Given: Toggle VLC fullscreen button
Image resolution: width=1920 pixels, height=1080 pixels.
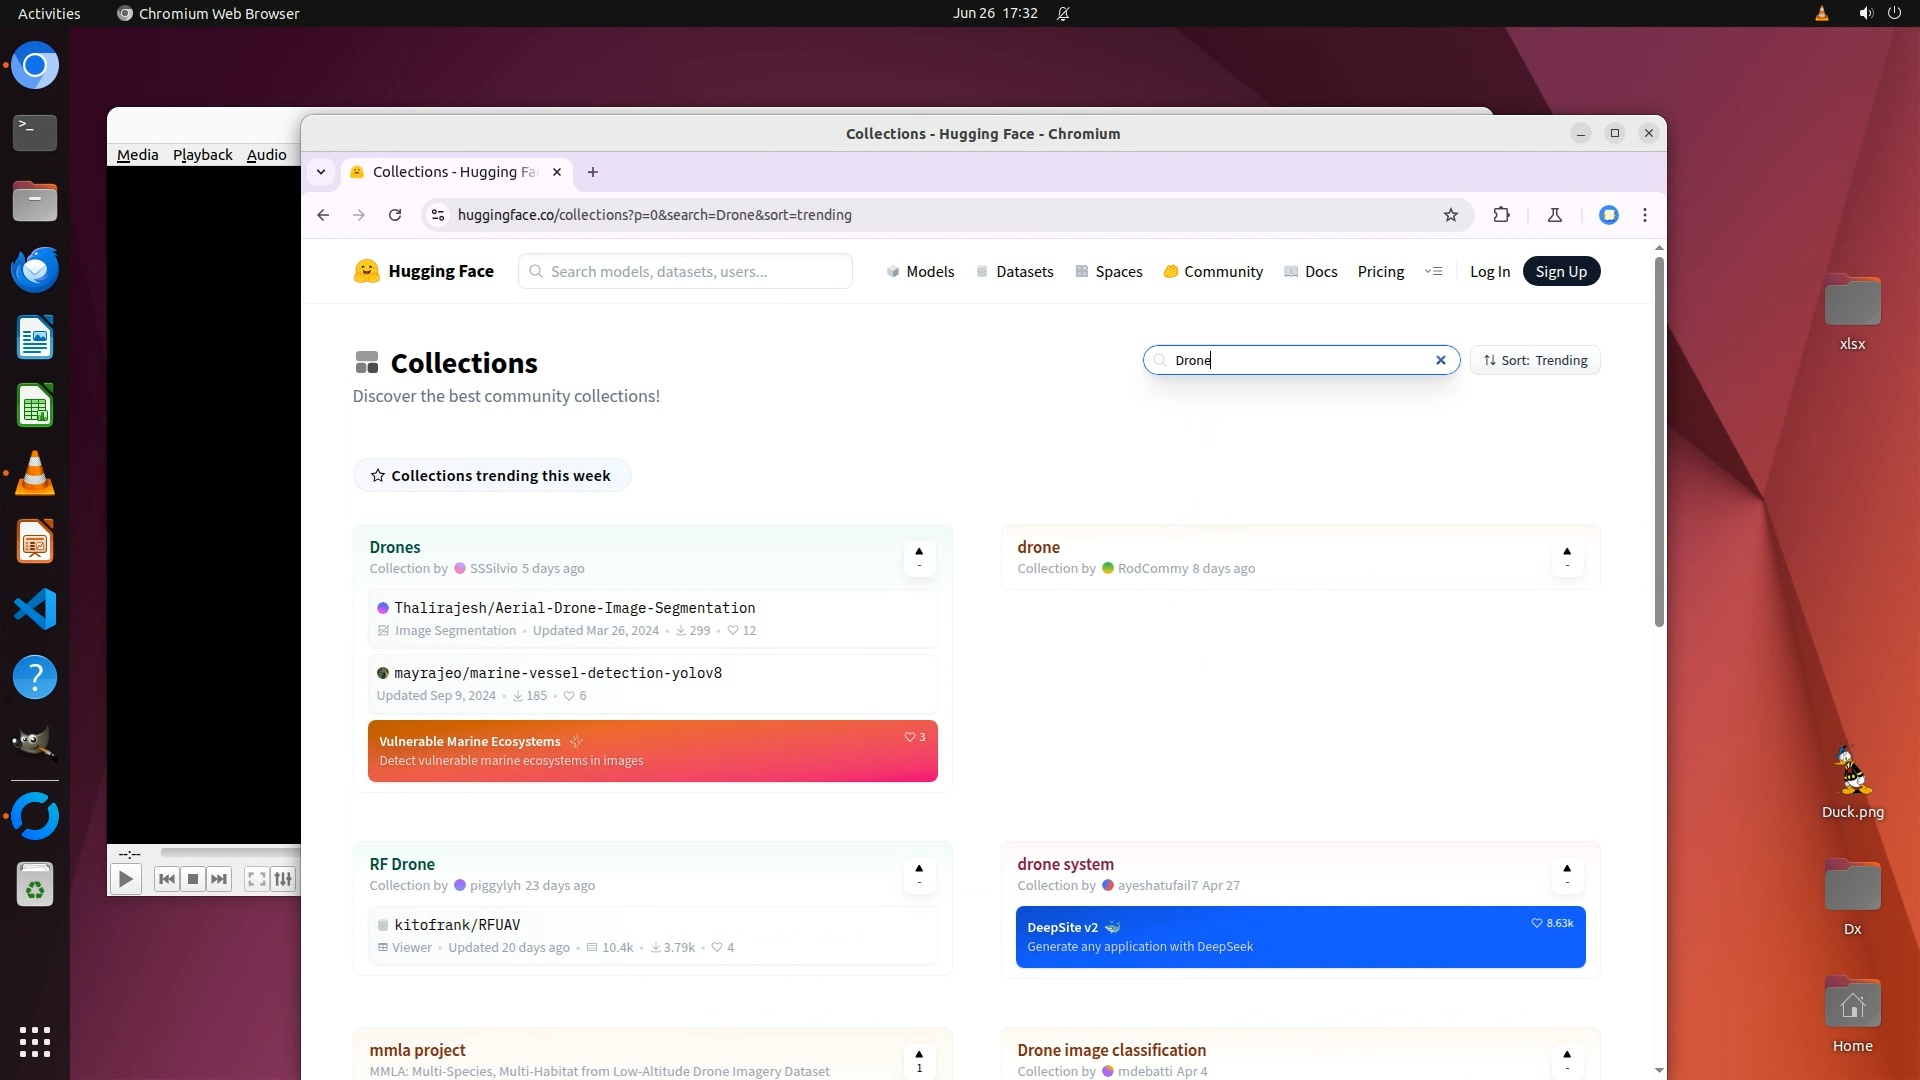Looking at the screenshot, I should coord(256,879).
